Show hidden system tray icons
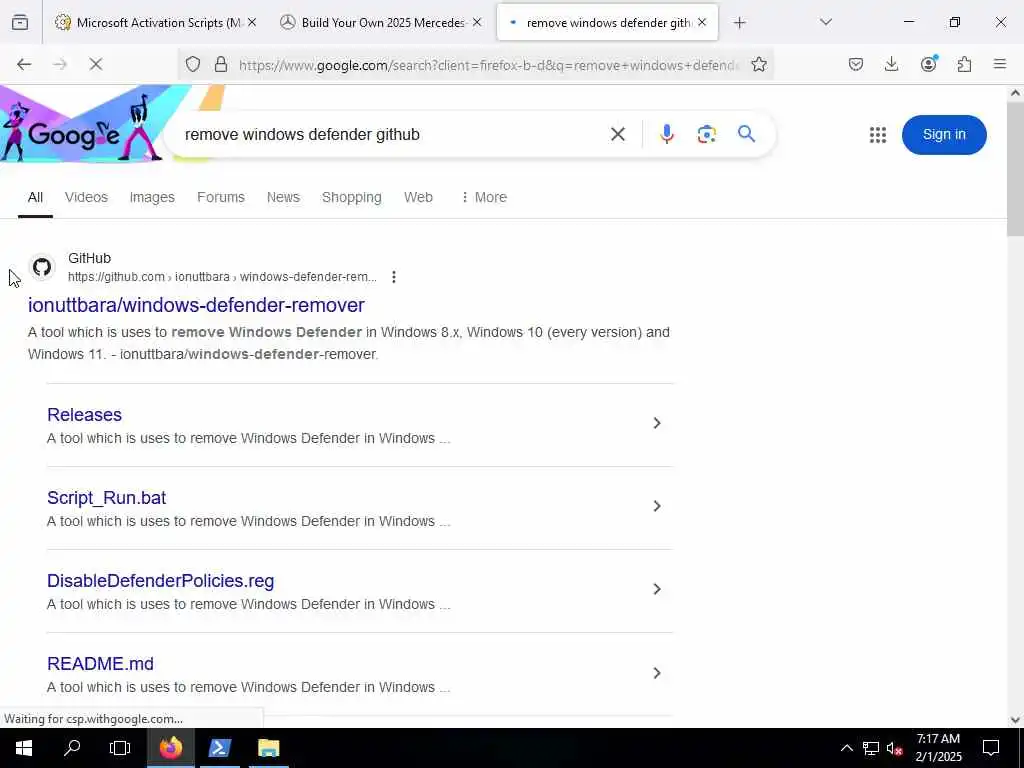The image size is (1024, 768). pyautogui.click(x=846, y=748)
